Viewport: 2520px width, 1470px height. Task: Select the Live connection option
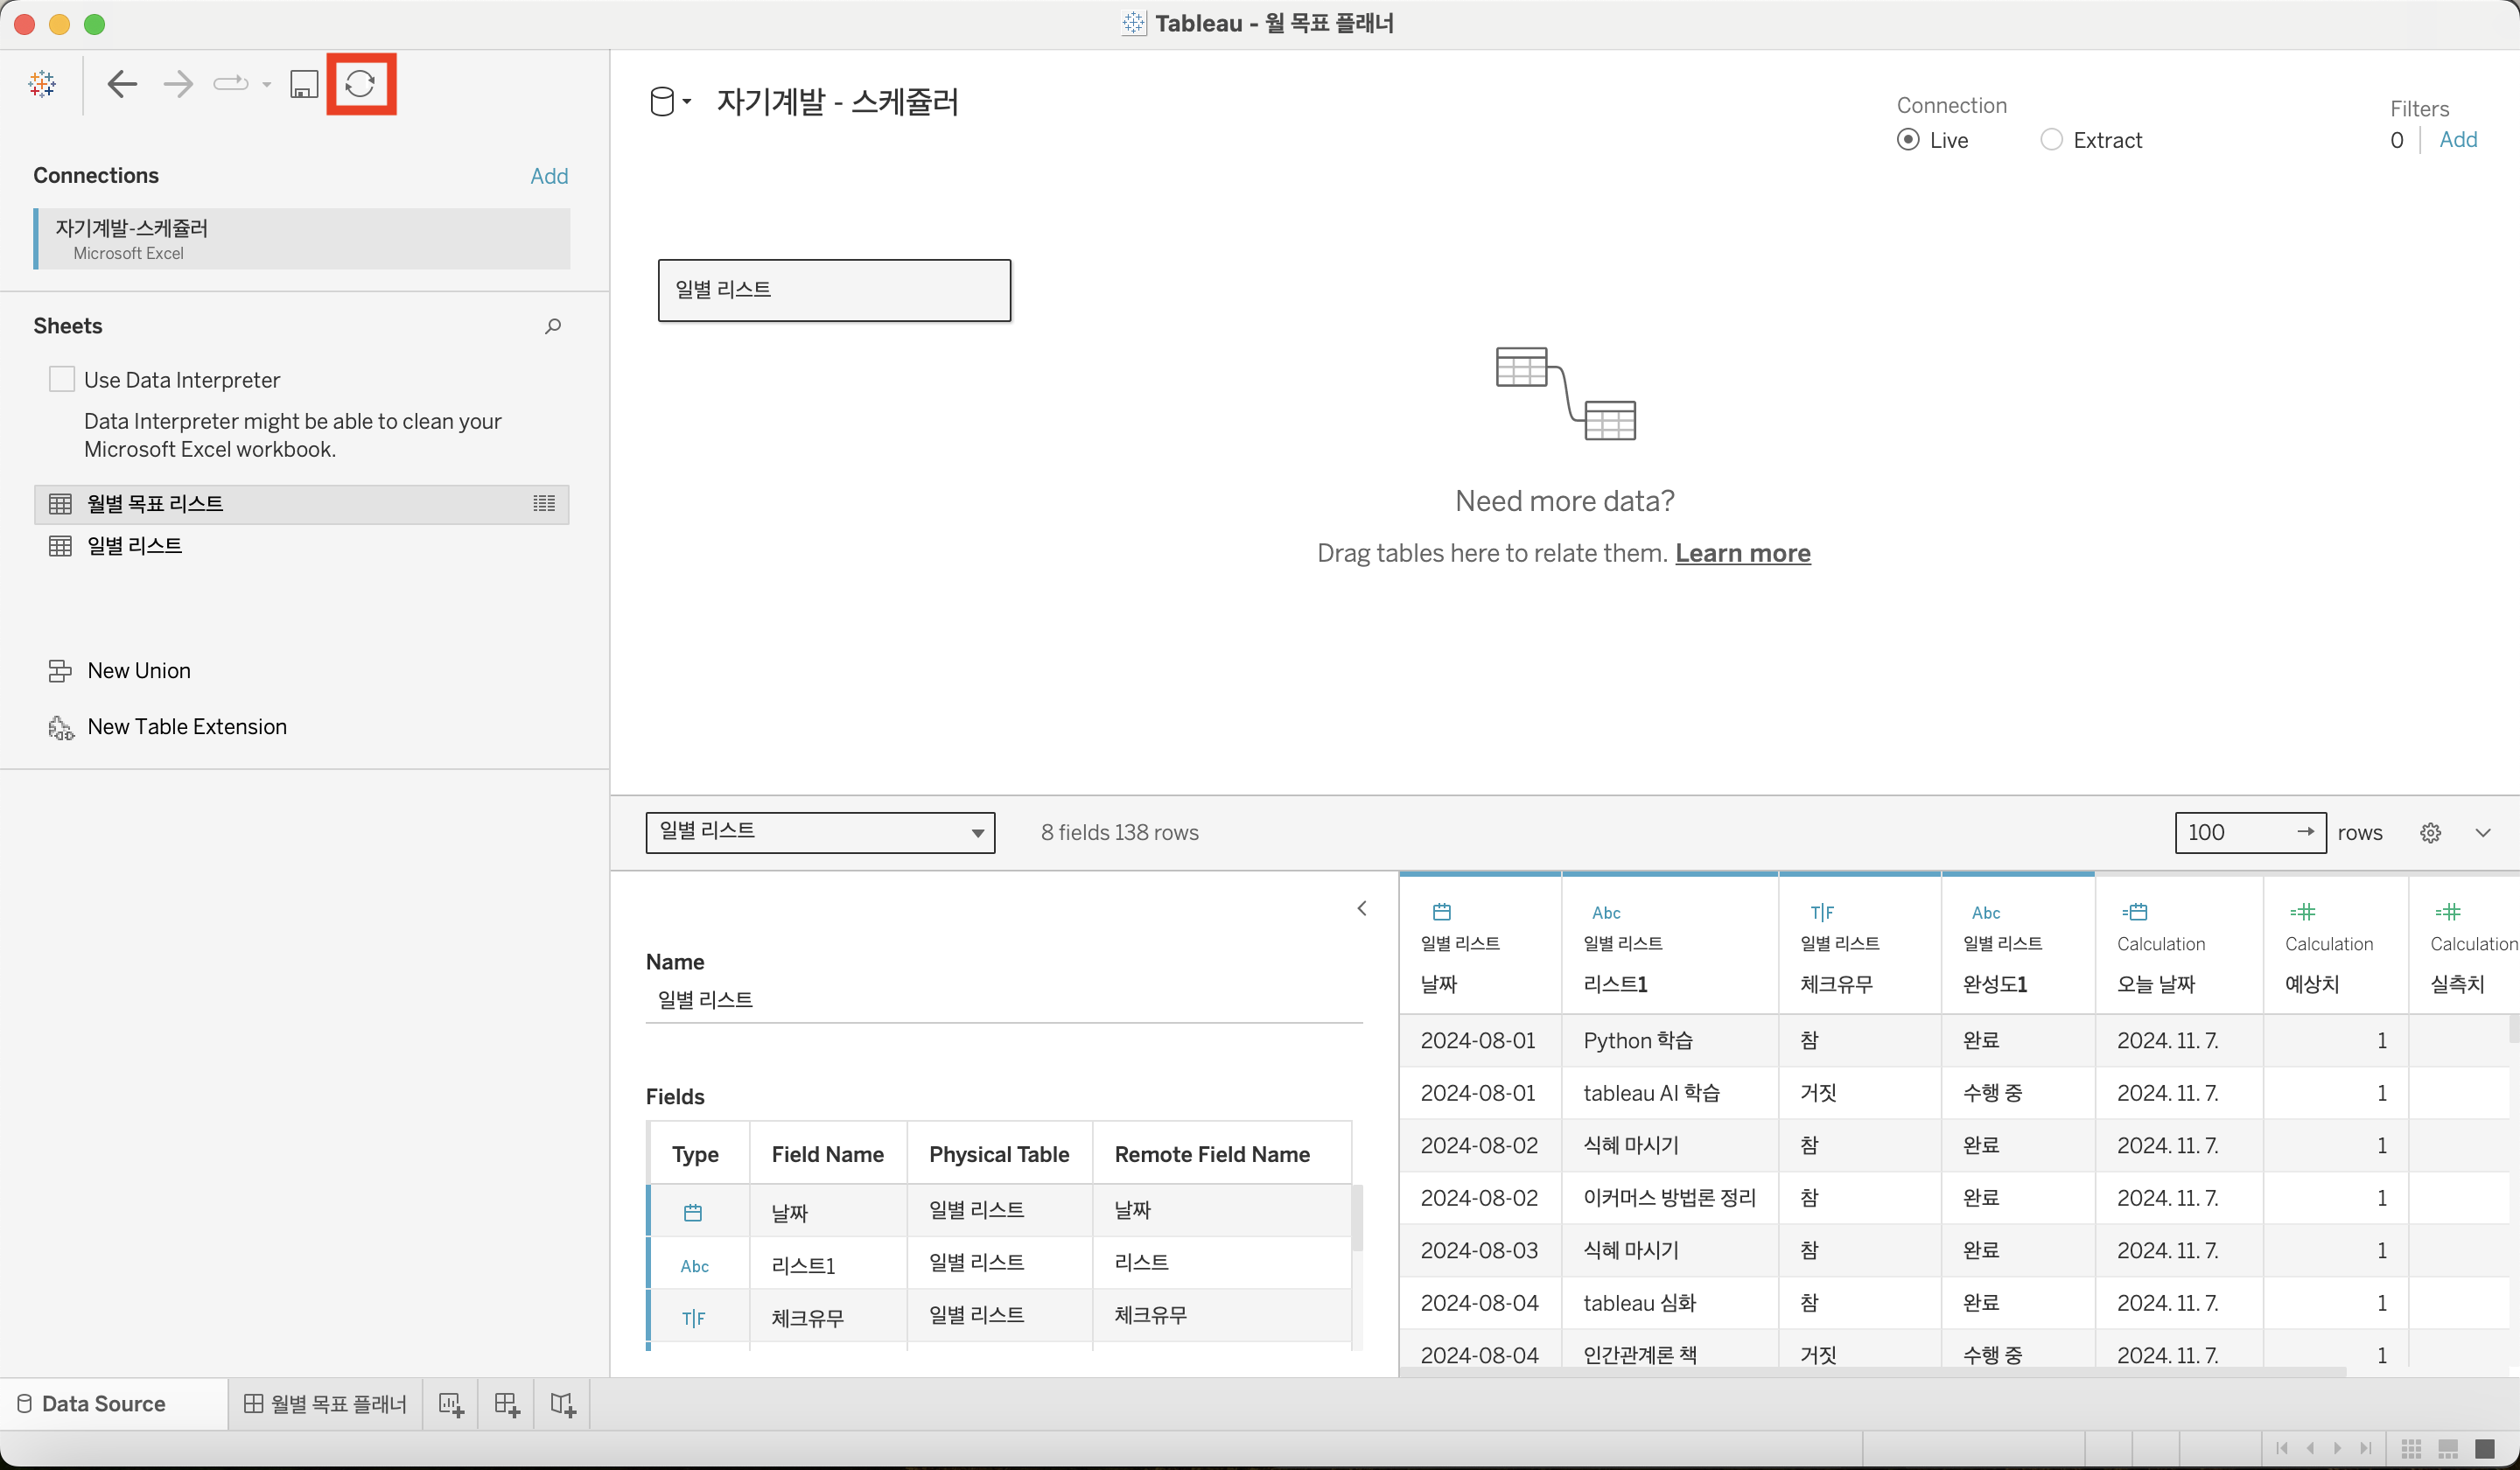(1908, 140)
